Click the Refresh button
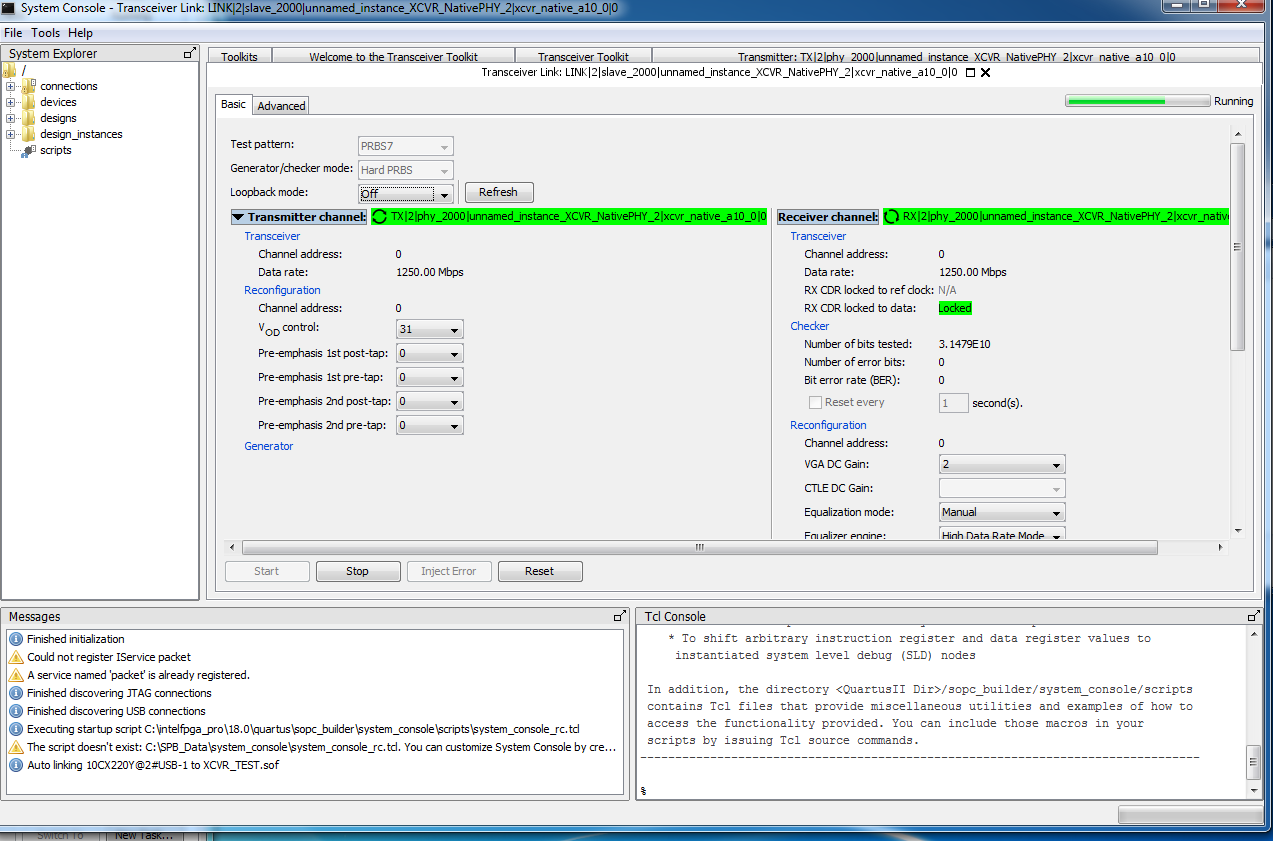This screenshot has height=841, width=1273. (x=498, y=192)
